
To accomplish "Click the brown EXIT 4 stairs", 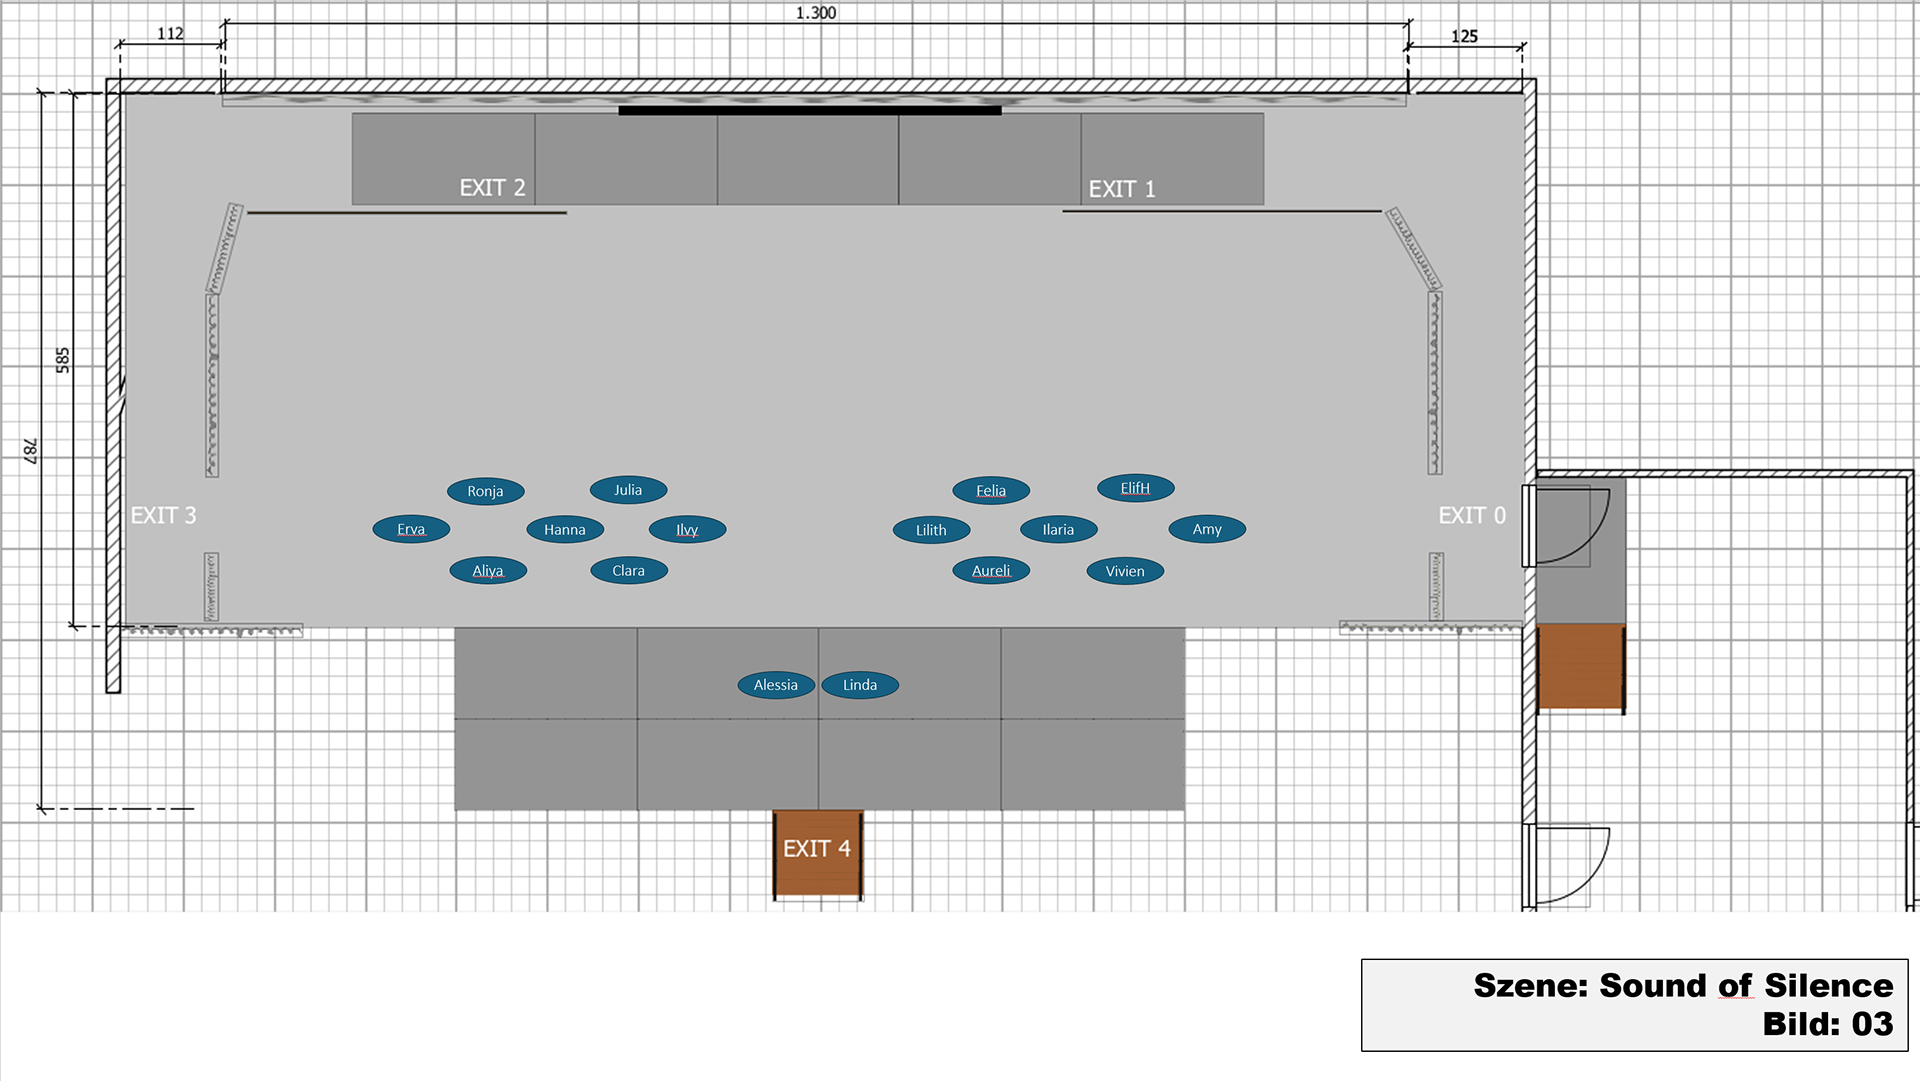I will coord(817,852).
